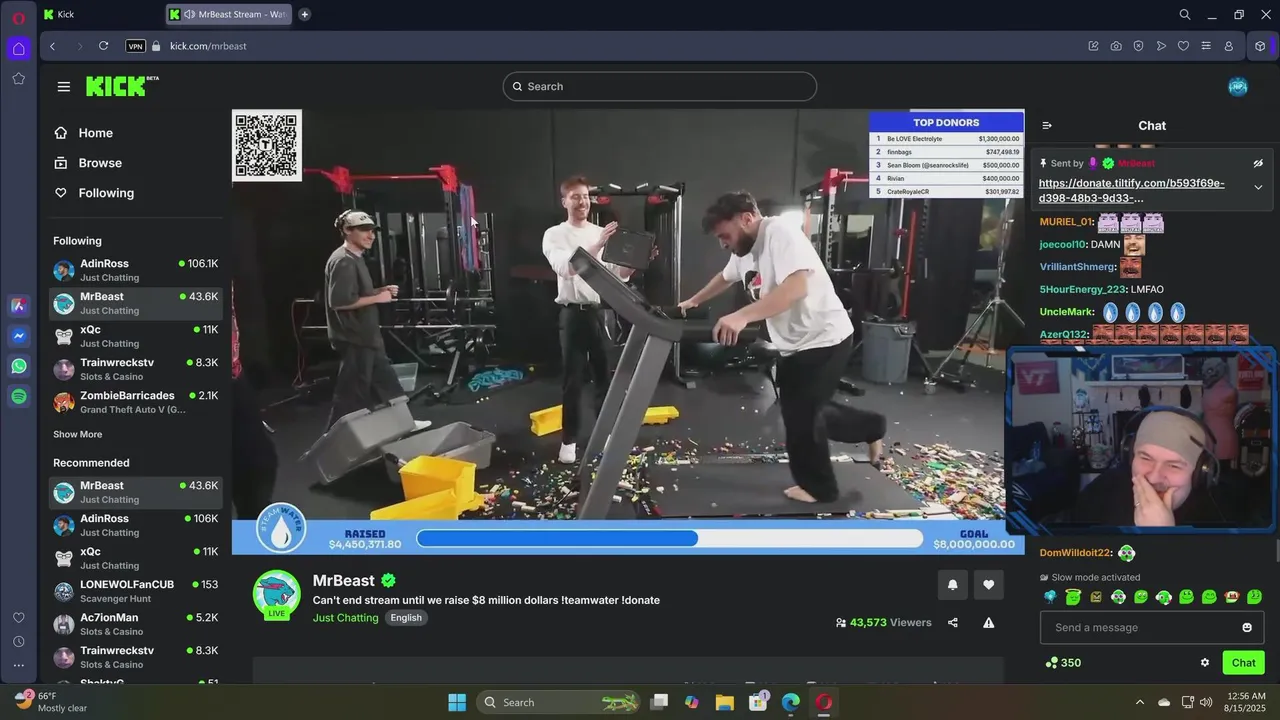
Task: Click the MrBeast sender name in pinned message
Action: [x=1136, y=163]
